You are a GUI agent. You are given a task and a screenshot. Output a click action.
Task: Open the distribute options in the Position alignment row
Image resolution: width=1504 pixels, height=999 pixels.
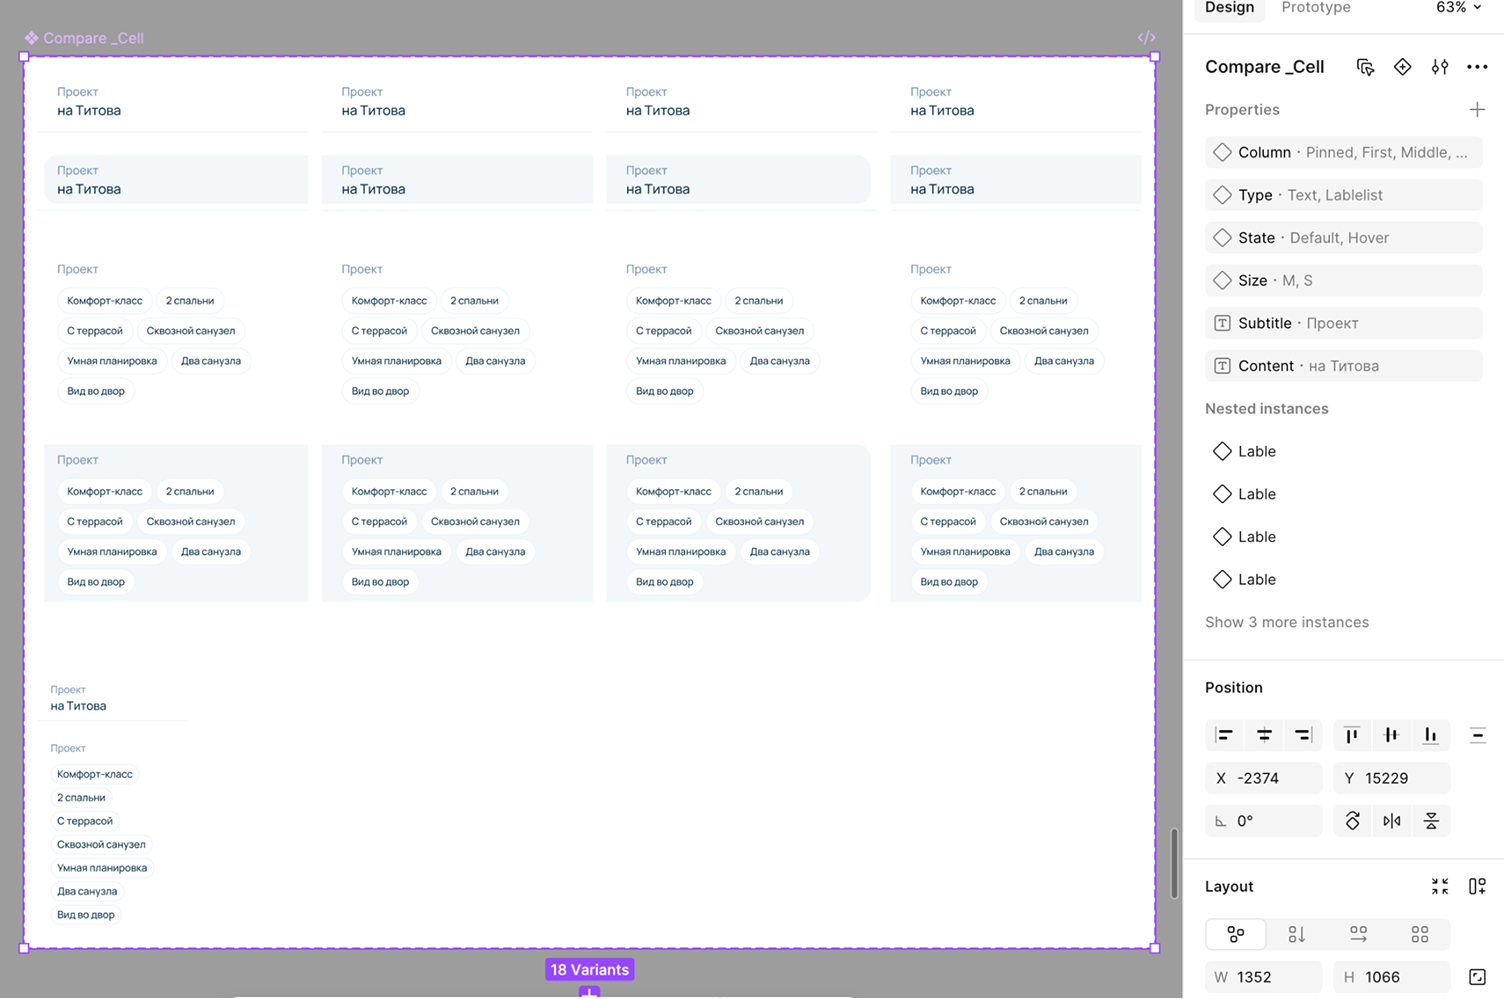(x=1477, y=735)
